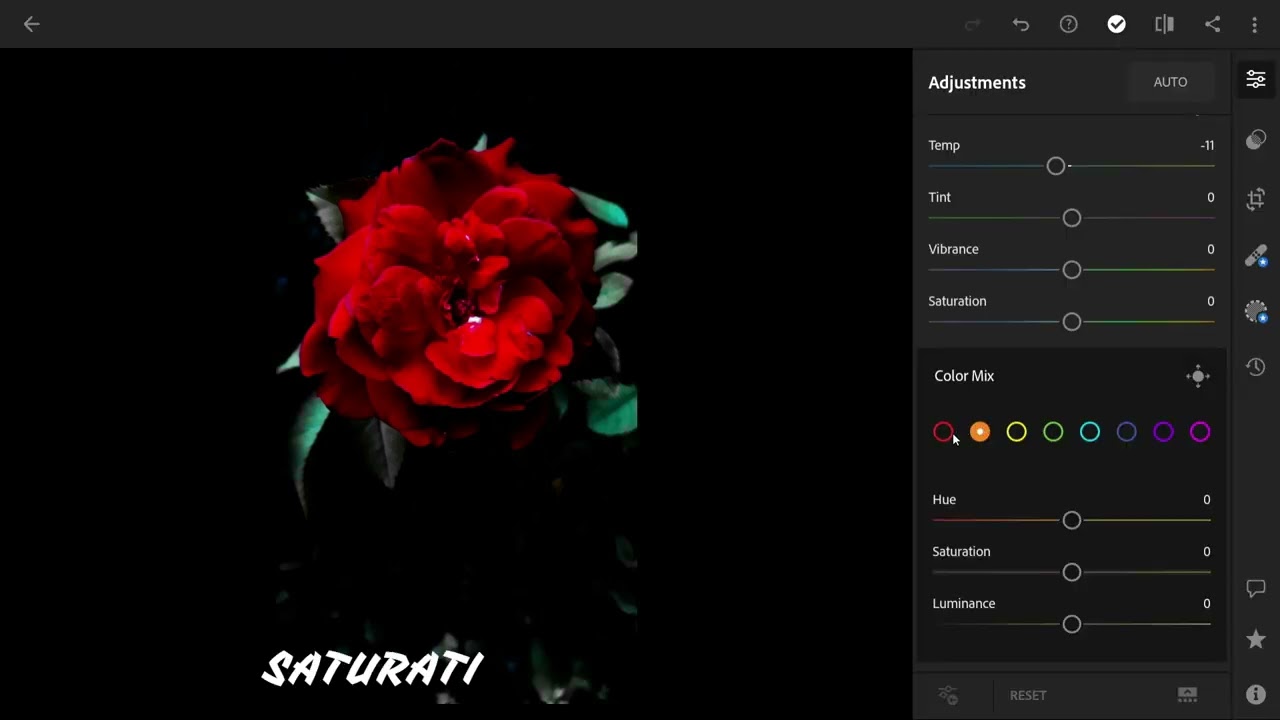Click the Color Mix Saturation slider handle

tap(1072, 572)
